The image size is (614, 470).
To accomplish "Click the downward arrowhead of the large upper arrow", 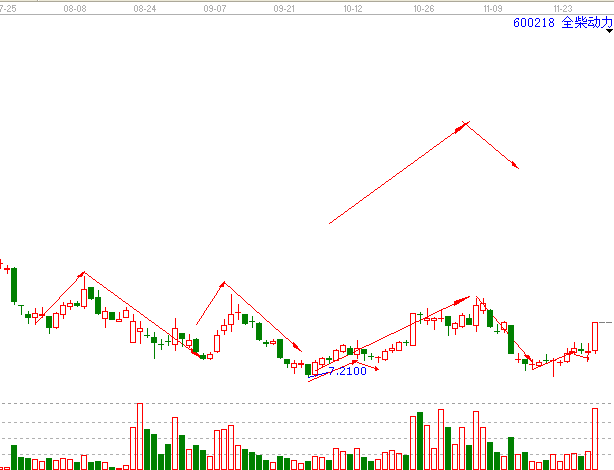I will pyautogui.click(x=517, y=166).
